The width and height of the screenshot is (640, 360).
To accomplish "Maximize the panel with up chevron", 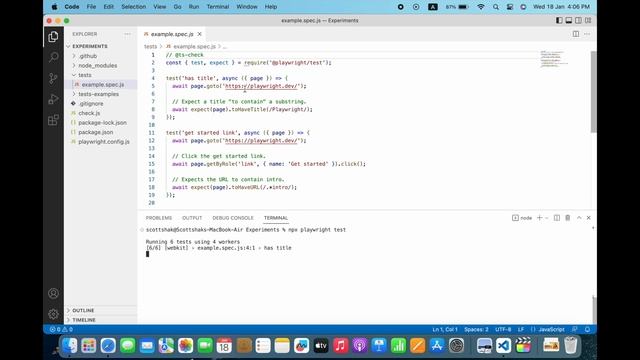I will click(x=579, y=218).
